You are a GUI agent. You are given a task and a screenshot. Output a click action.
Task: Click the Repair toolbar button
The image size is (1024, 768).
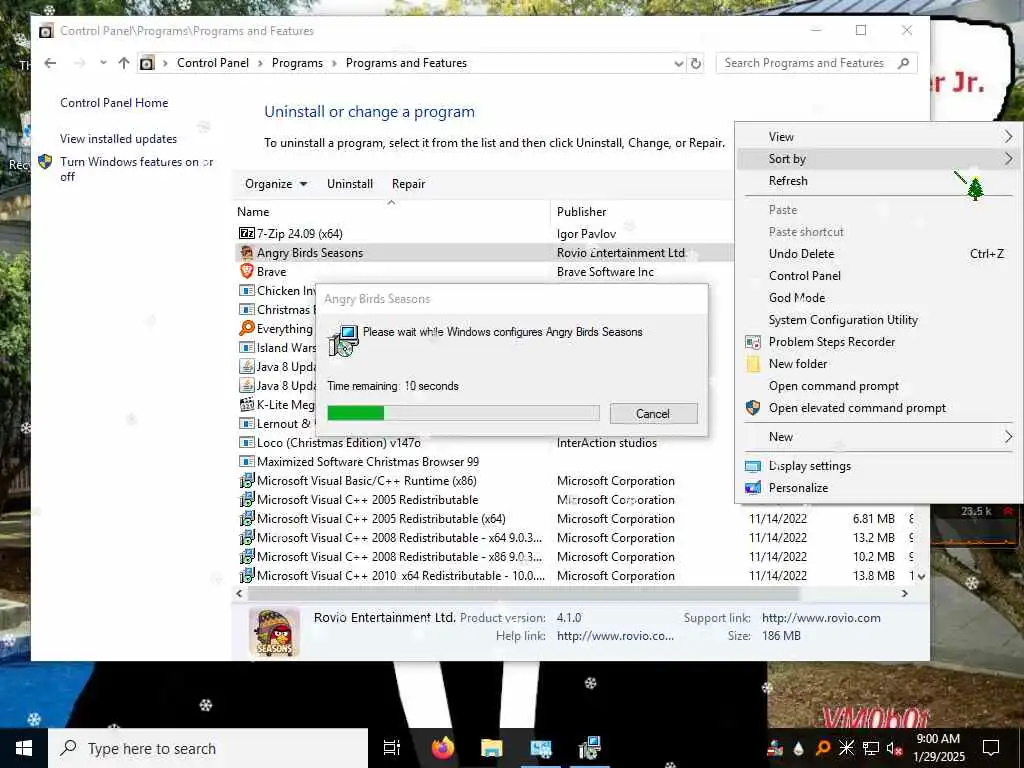coord(408,184)
